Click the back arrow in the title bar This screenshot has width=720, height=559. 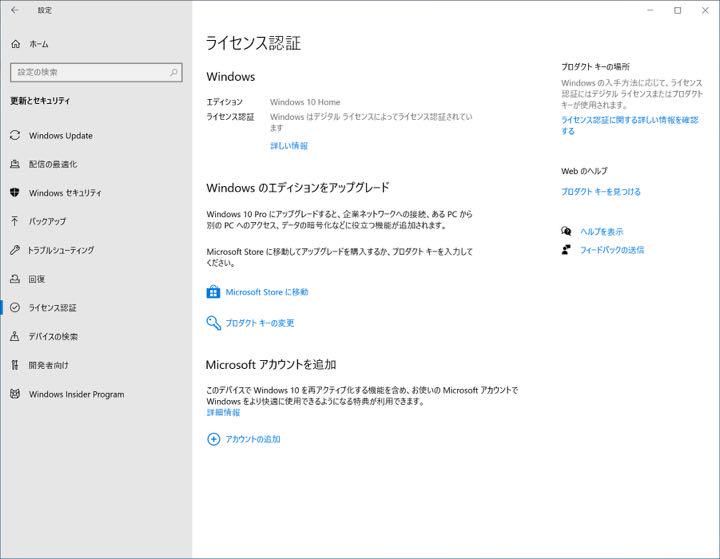15,10
